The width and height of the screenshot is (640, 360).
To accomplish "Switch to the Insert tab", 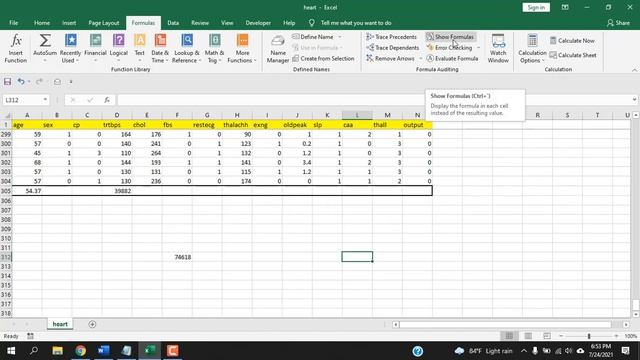I will [x=69, y=23].
